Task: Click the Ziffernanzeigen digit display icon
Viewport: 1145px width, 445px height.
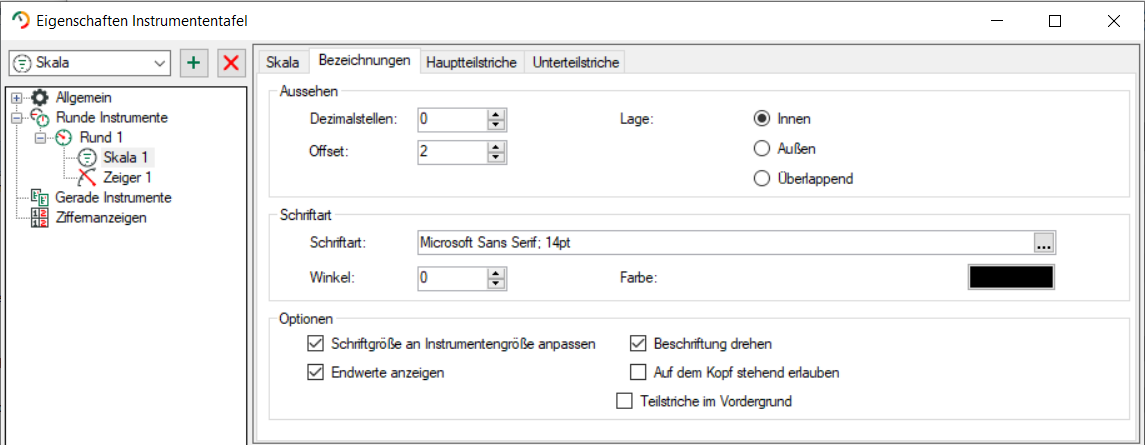Action: point(40,218)
